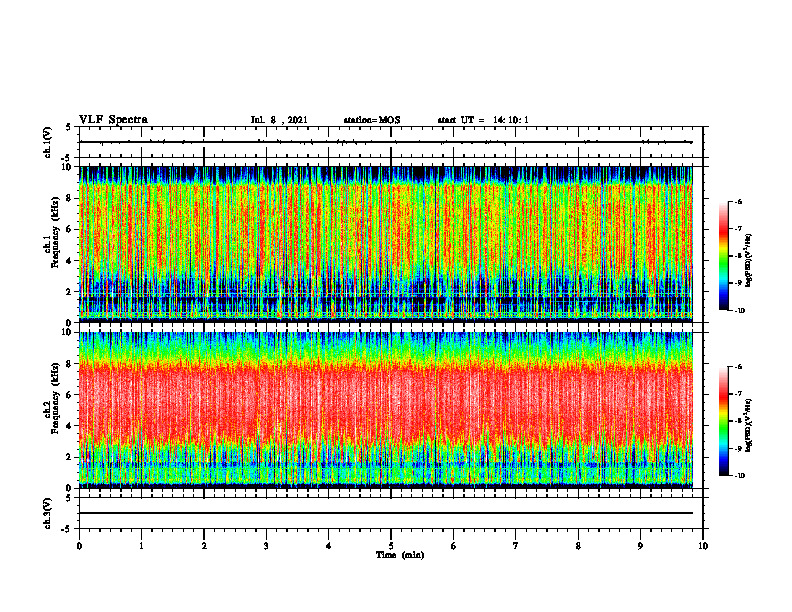Click the "5" tick label of ch.1(V) panel

pyautogui.click(x=68, y=127)
